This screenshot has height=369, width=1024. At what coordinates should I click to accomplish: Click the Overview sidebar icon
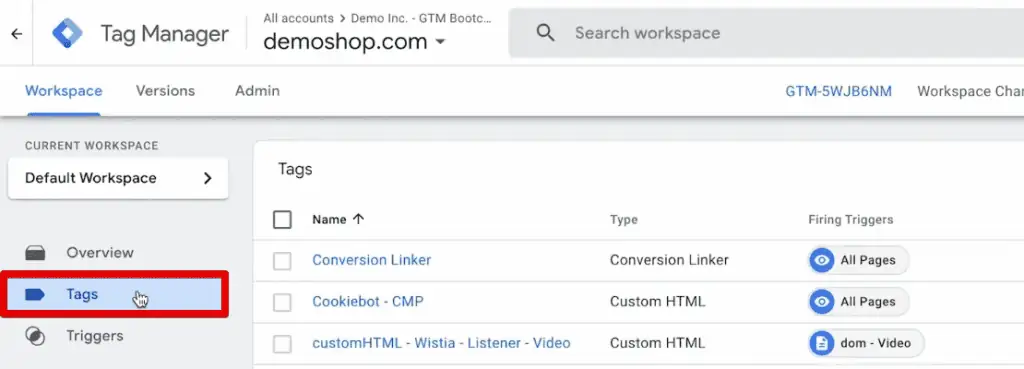[x=35, y=253]
